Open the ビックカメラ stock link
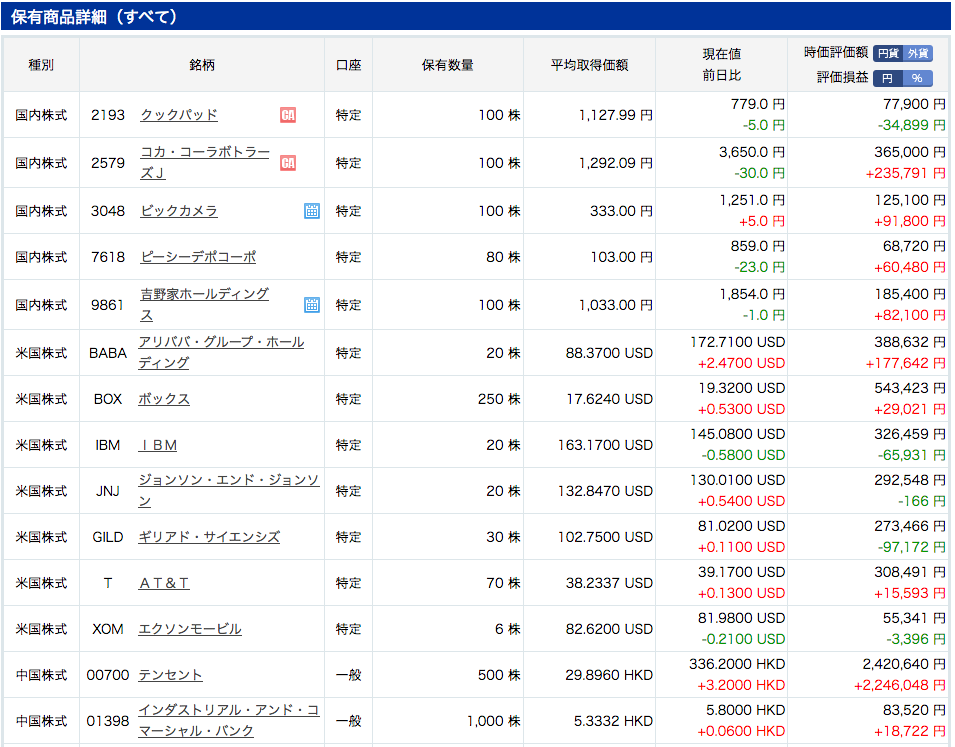The width and height of the screenshot is (955, 747). tap(179, 211)
